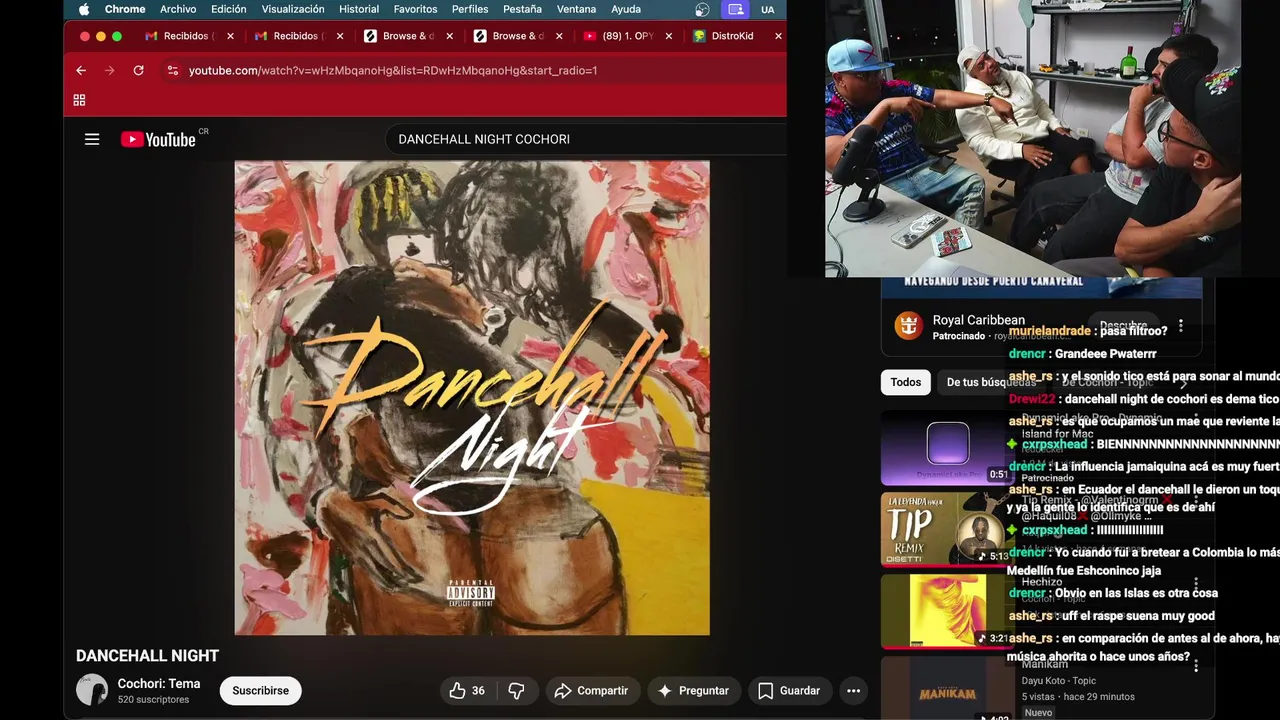Open the Cochori channel avatar
The image size is (1280, 720).
(x=92, y=690)
